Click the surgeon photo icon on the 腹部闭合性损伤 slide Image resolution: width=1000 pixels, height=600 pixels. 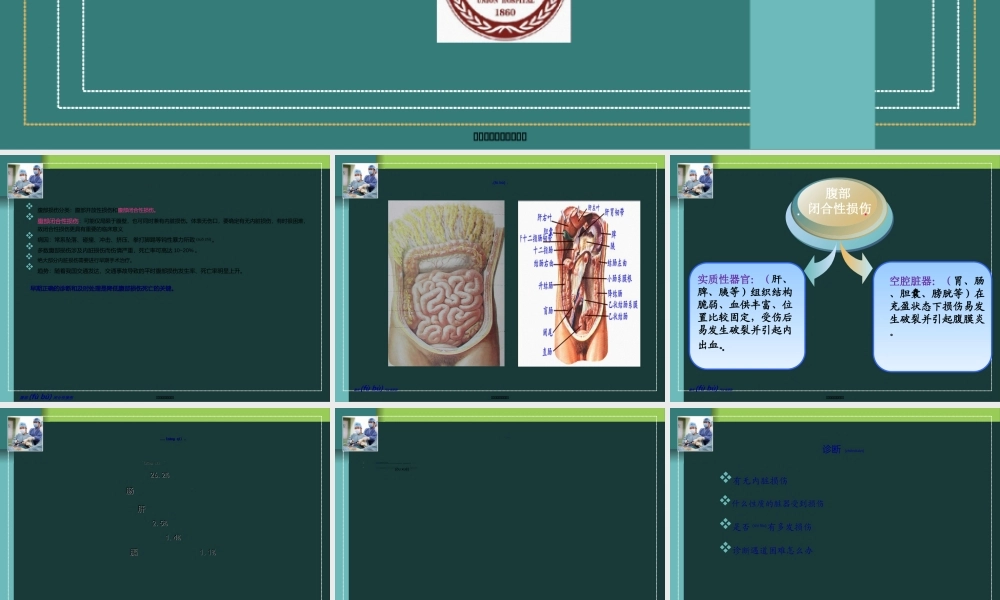click(x=694, y=181)
